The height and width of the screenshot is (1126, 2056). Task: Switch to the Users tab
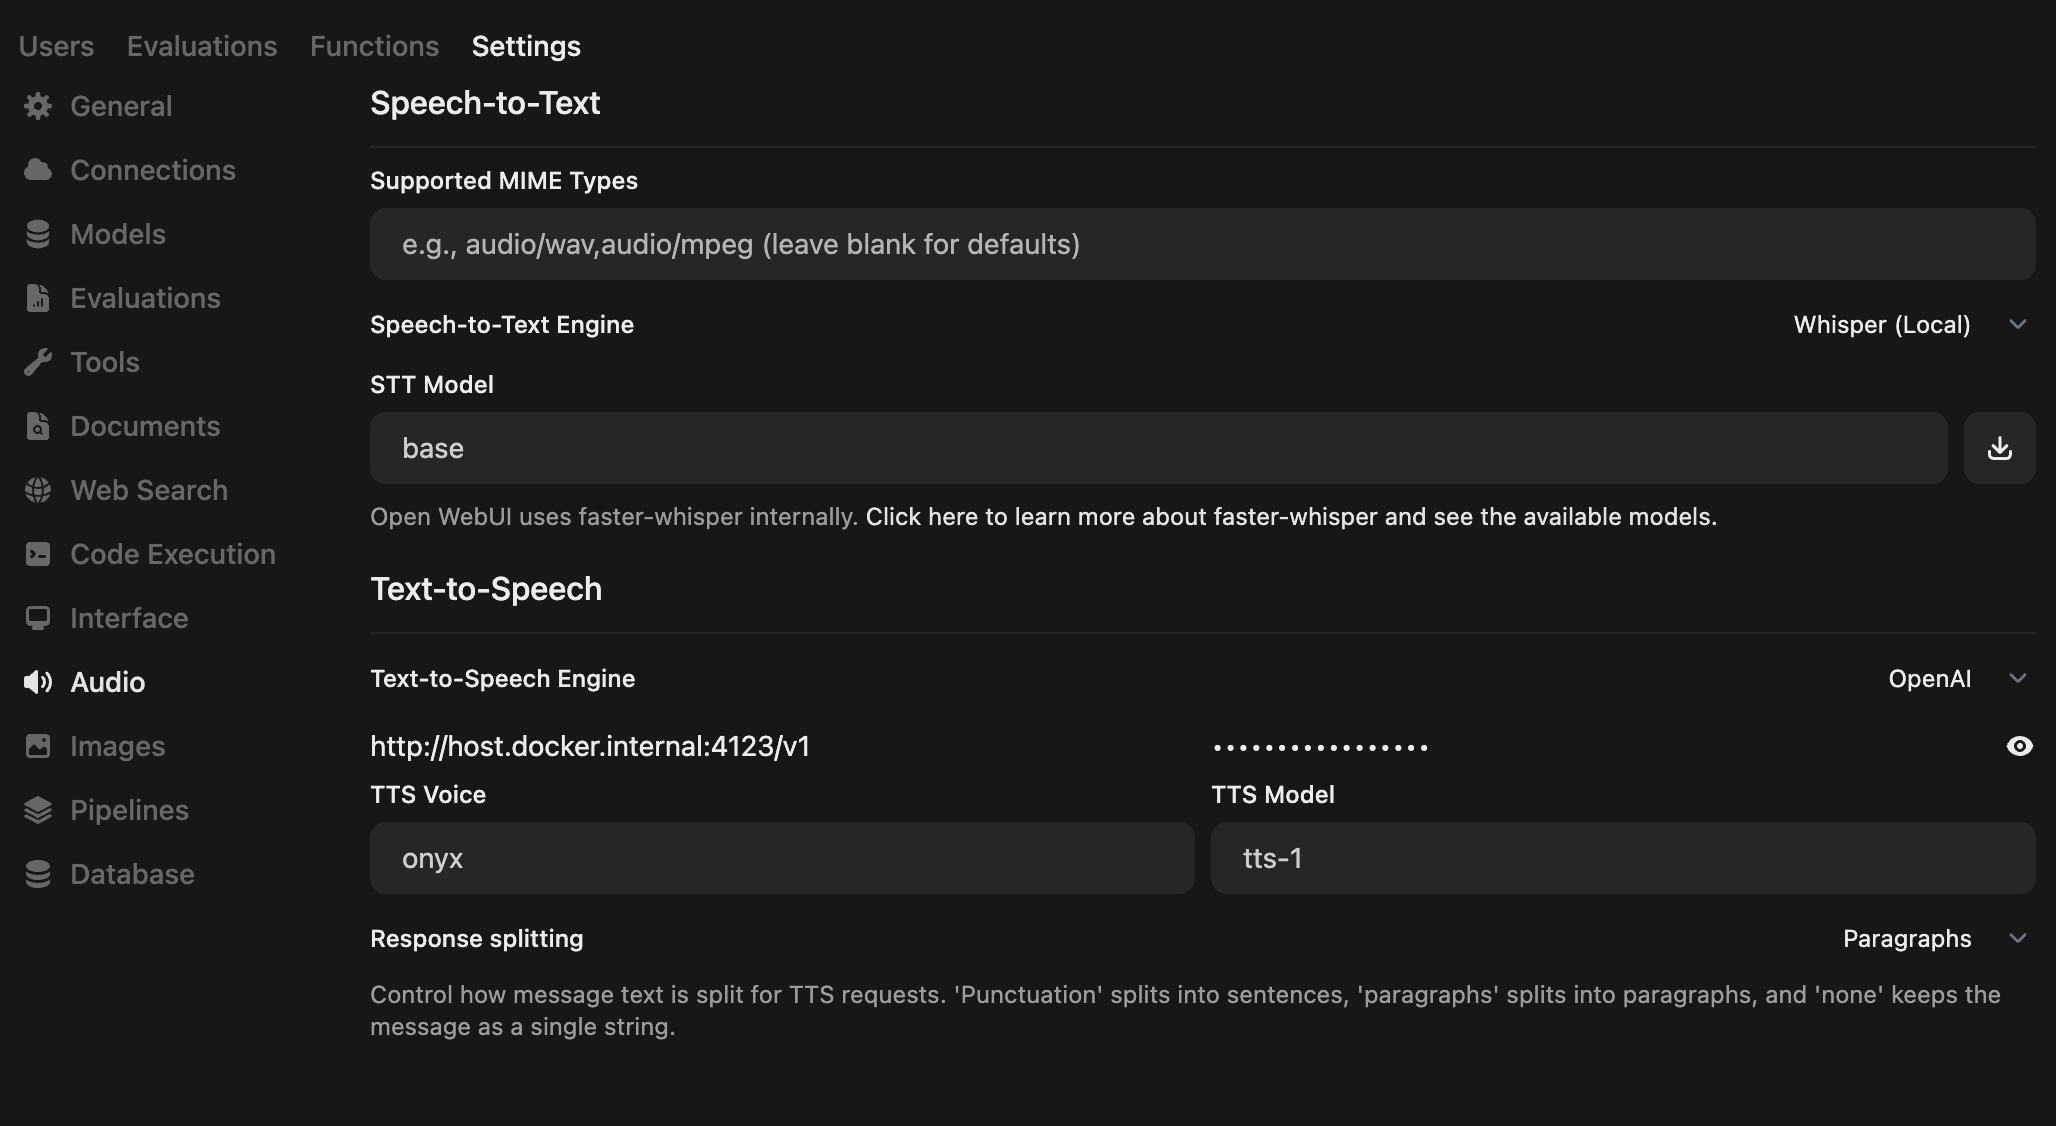[56, 46]
